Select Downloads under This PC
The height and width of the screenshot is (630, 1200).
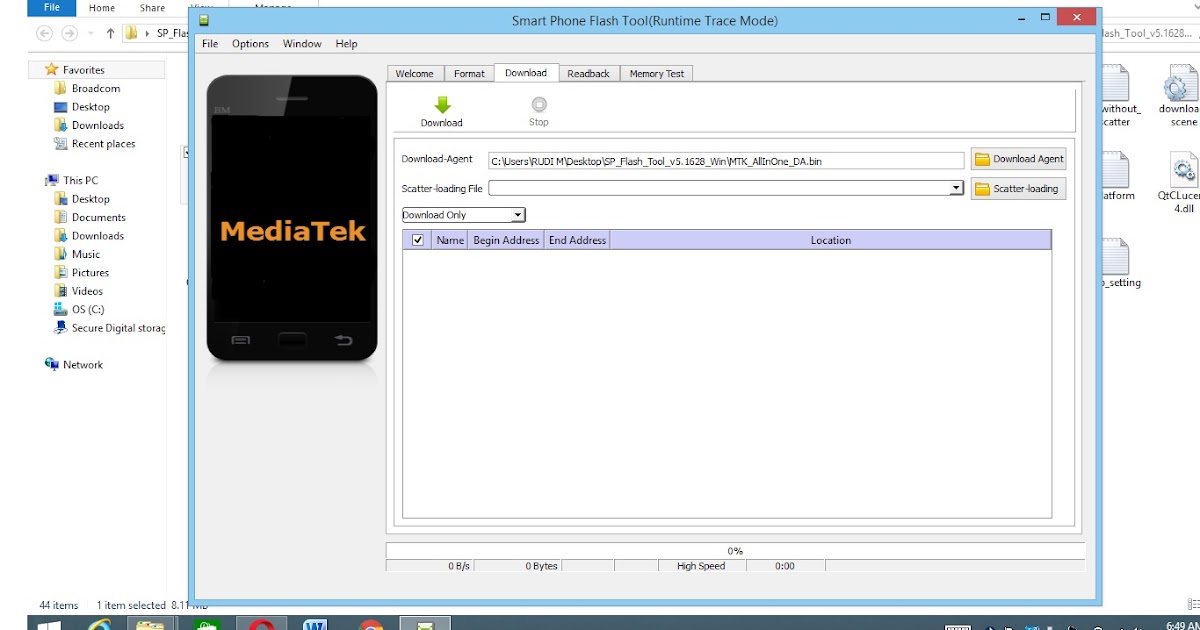(x=98, y=236)
